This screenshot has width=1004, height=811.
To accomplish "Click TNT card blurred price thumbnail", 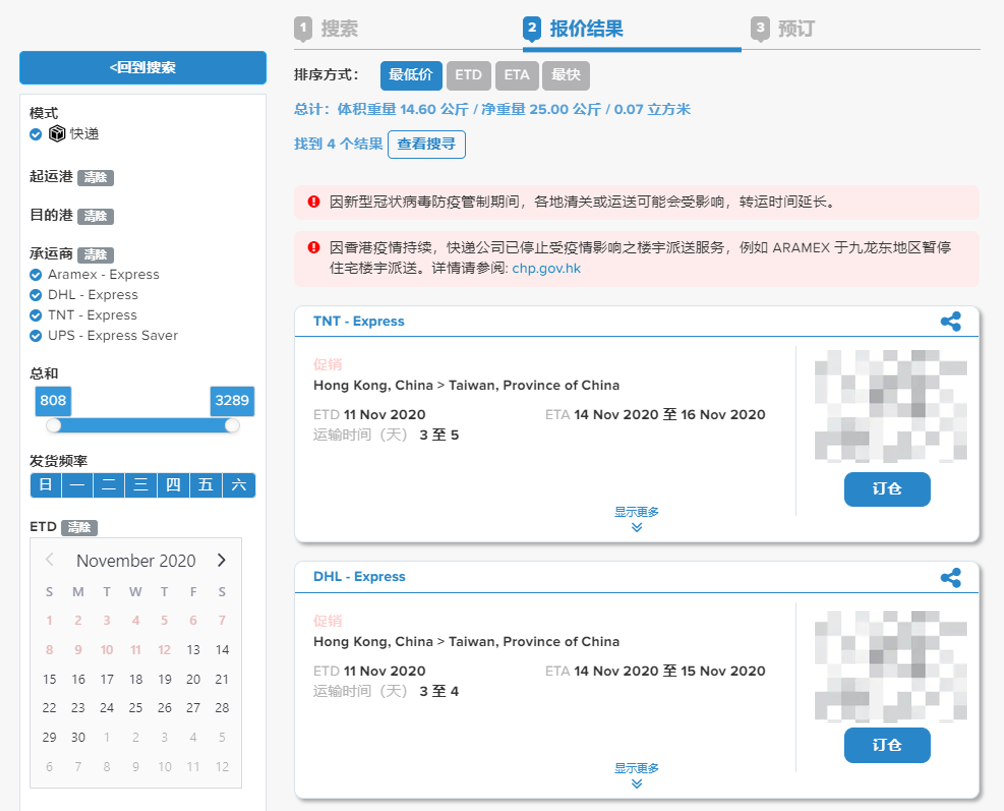I will pyautogui.click(x=891, y=405).
